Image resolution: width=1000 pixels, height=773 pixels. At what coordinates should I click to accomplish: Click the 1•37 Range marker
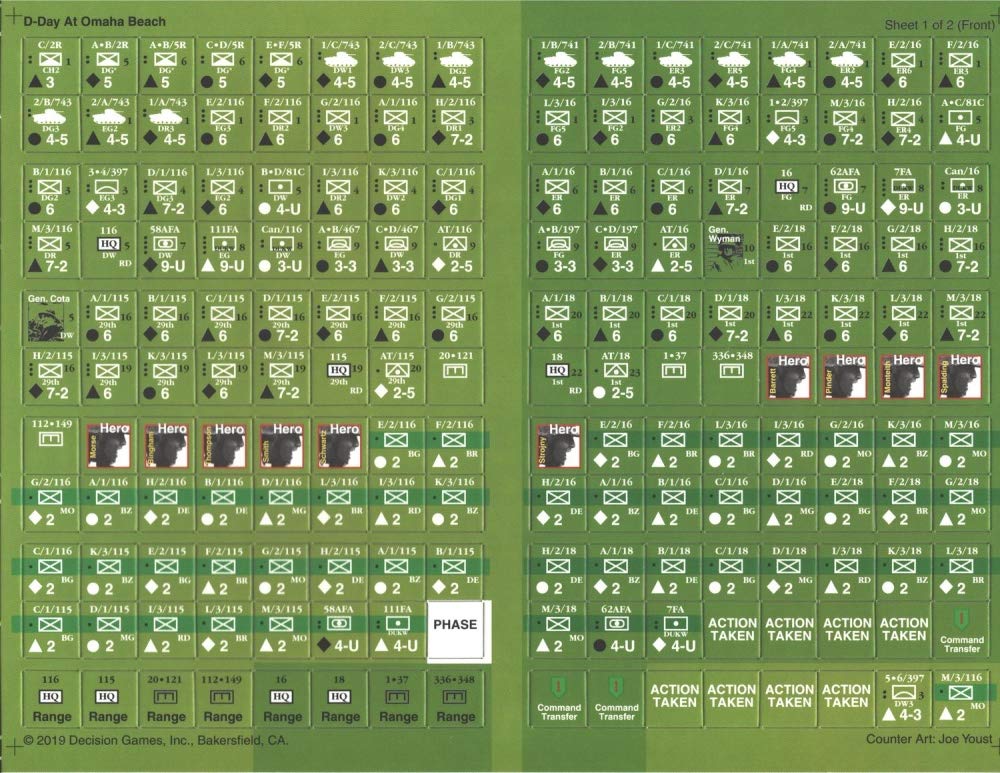pos(397,698)
